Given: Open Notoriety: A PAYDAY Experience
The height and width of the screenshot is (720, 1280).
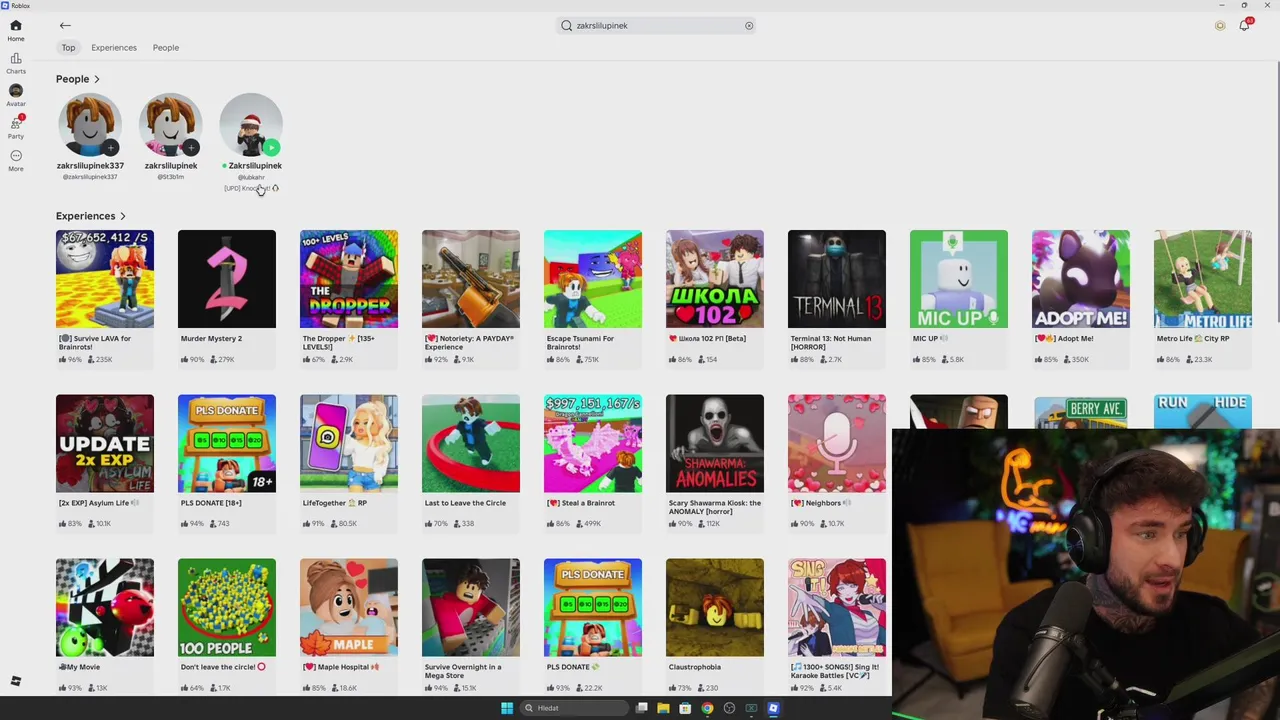Looking at the screenshot, I should [x=471, y=279].
